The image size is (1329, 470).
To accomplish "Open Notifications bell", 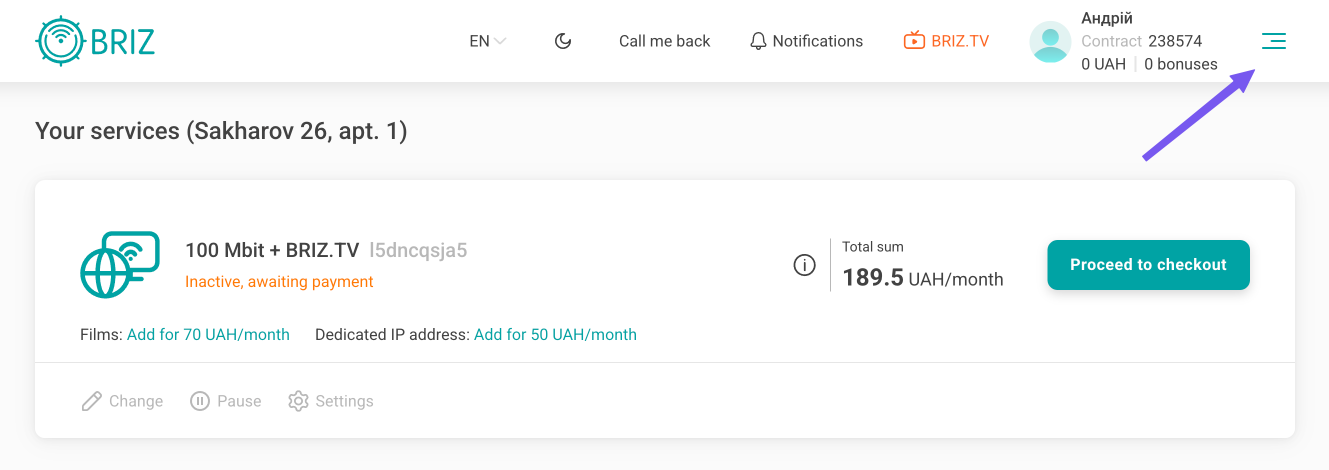I will tap(806, 41).
